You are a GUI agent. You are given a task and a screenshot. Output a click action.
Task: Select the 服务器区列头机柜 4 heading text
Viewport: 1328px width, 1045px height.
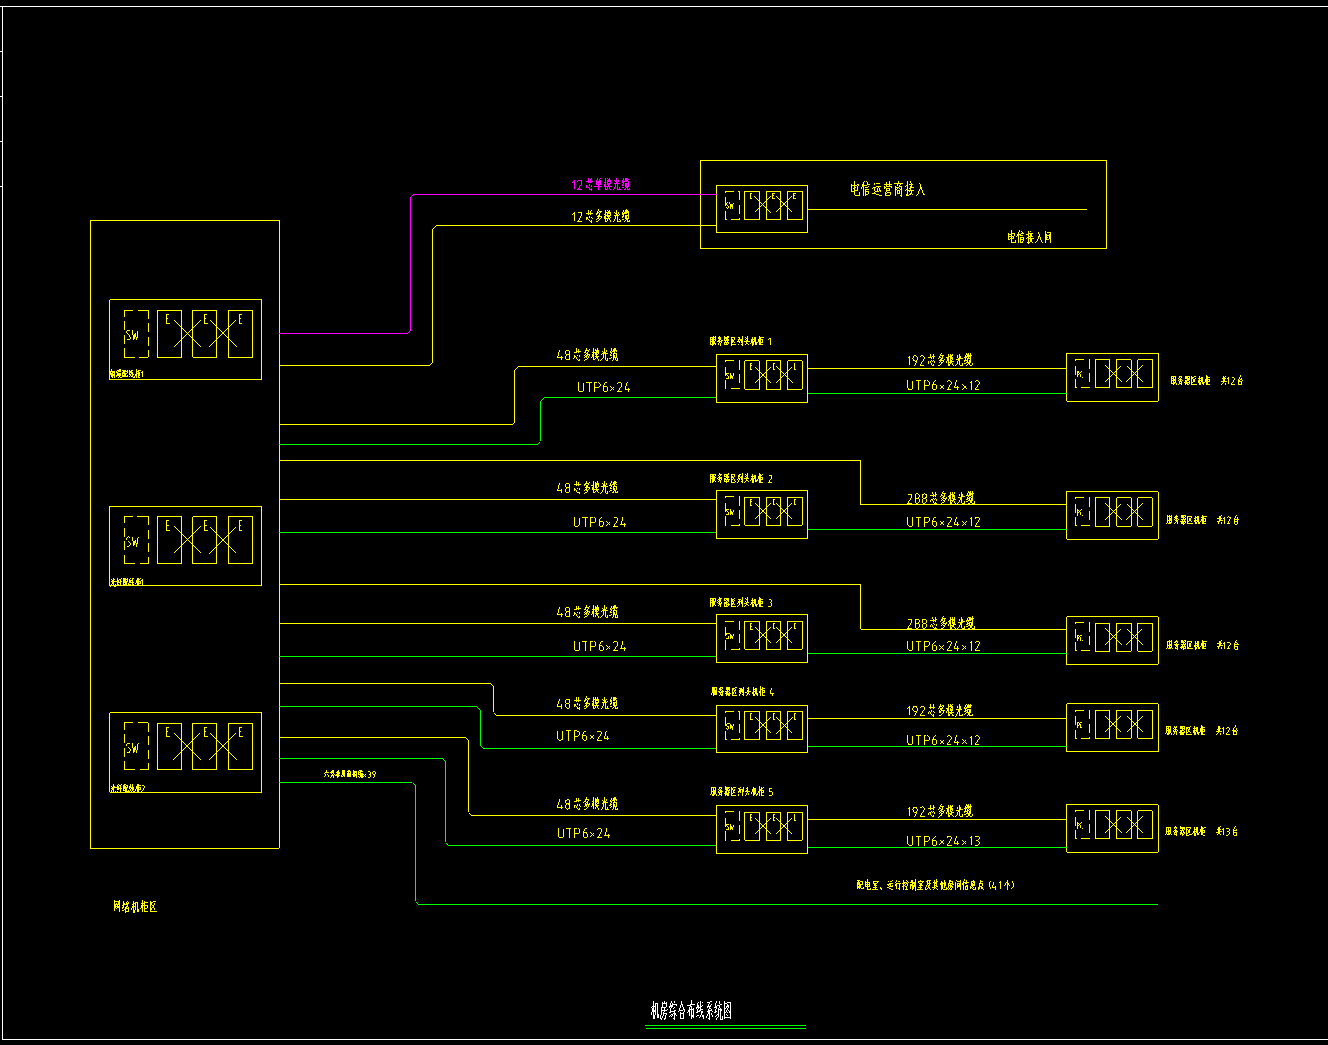pyautogui.click(x=742, y=691)
